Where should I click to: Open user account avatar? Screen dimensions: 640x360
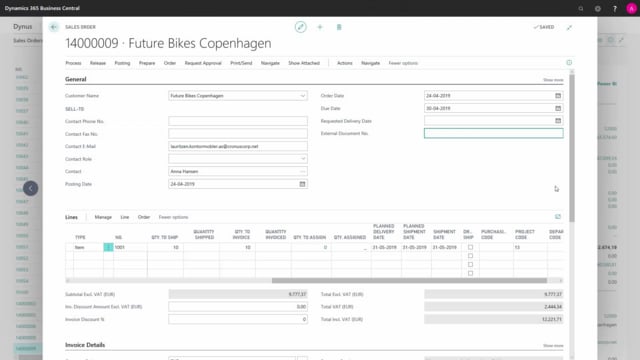(631, 8)
